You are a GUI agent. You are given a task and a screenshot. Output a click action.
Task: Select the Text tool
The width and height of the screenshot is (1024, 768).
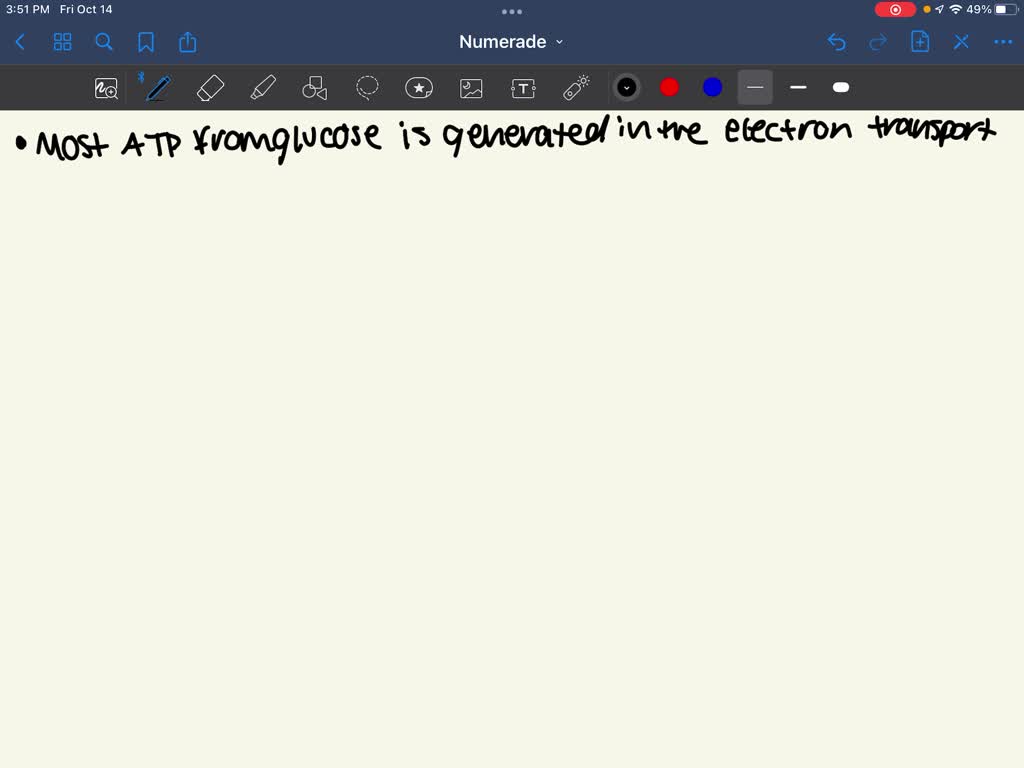tap(523, 88)
